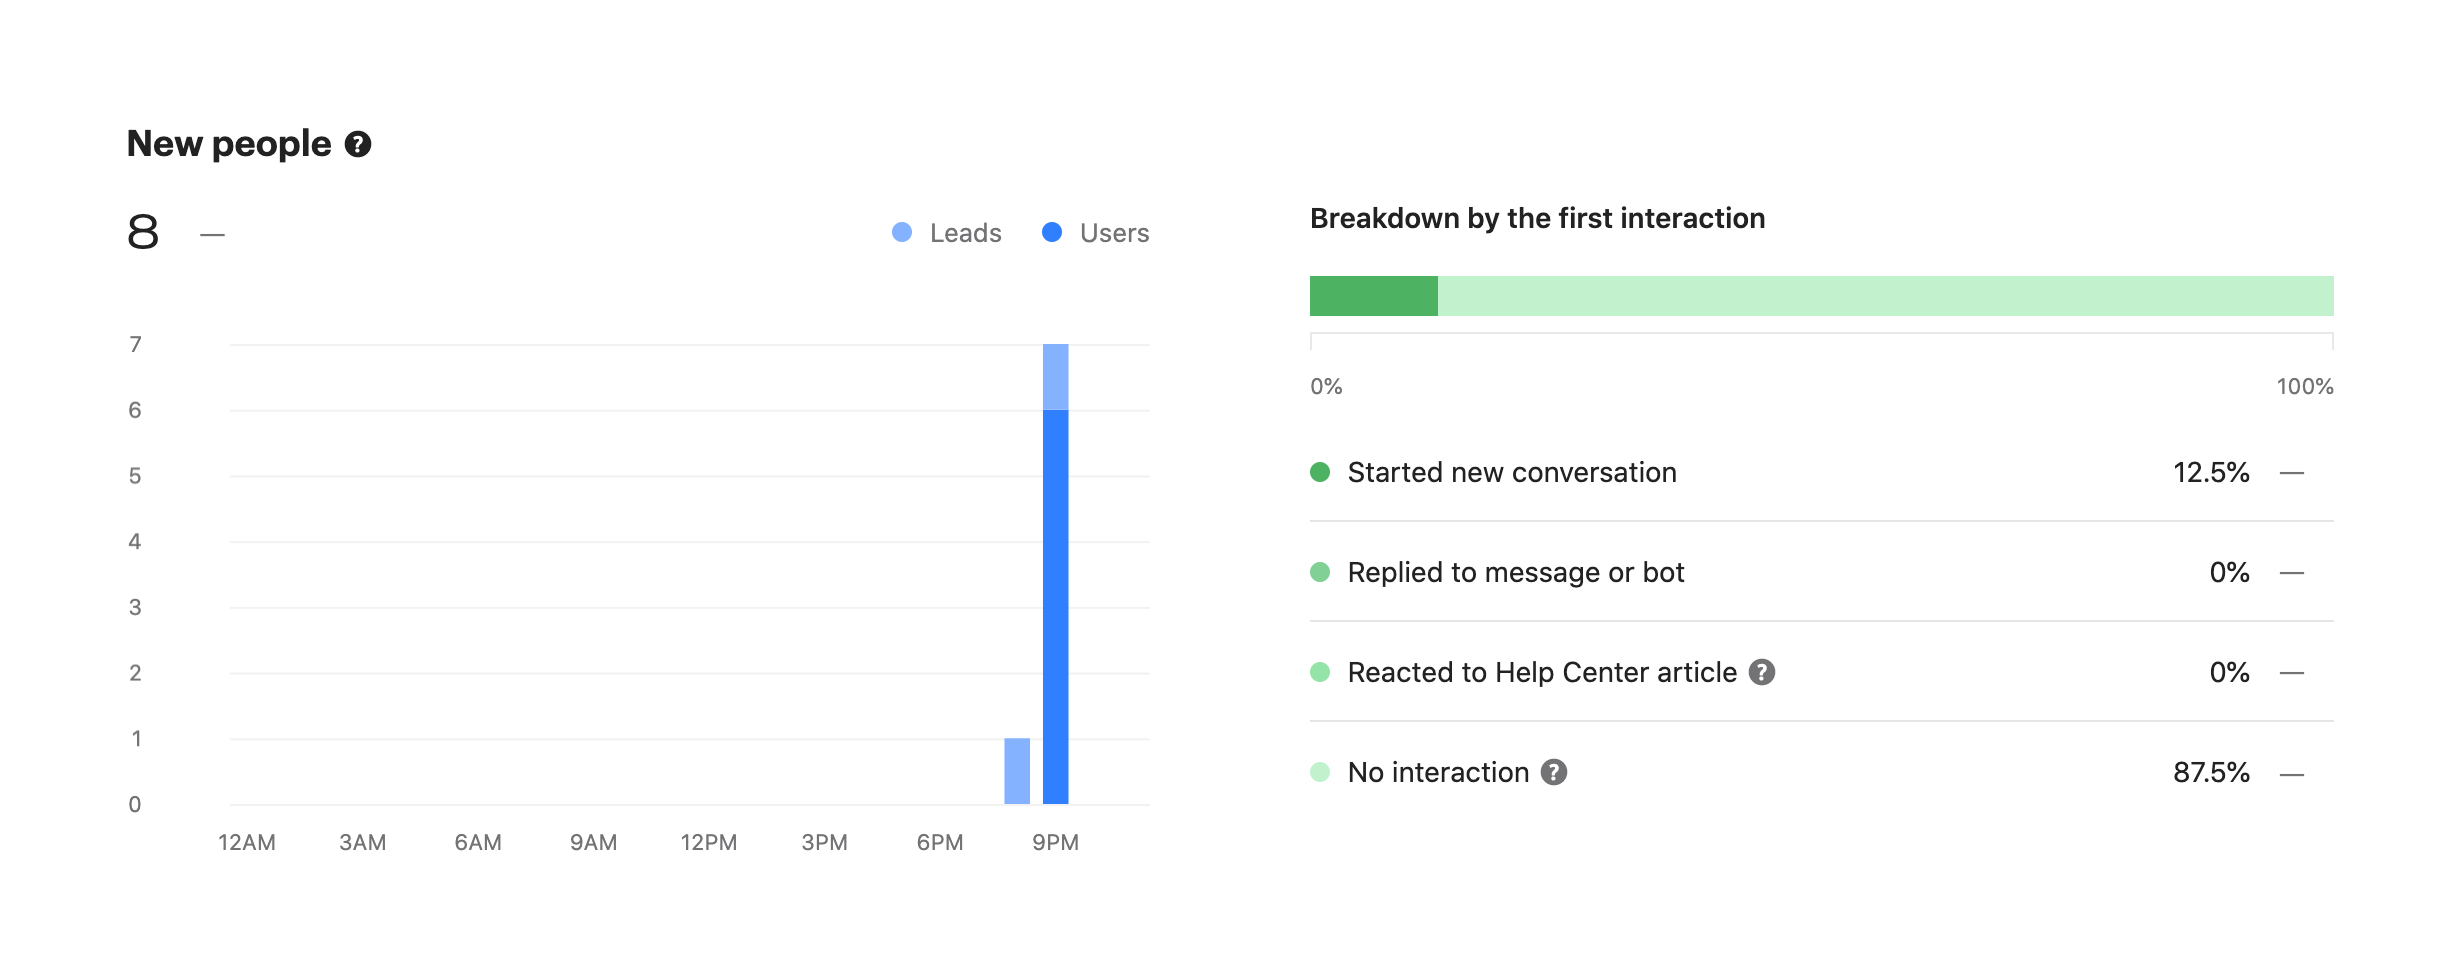The width and height of the screenshot is (2462, 979).
Task: Click the light blue Leads bar before 9PM
Action: tap(1017, 771)
